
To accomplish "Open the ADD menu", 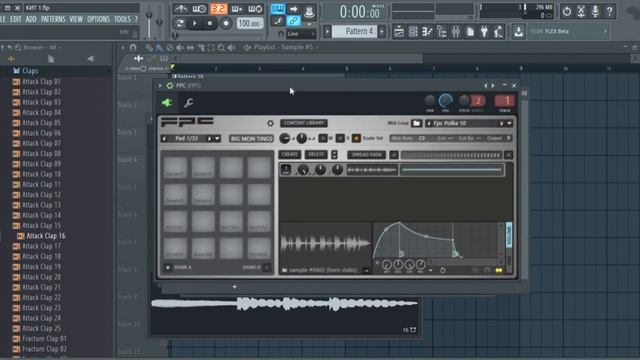I will (x=31, y=19).
